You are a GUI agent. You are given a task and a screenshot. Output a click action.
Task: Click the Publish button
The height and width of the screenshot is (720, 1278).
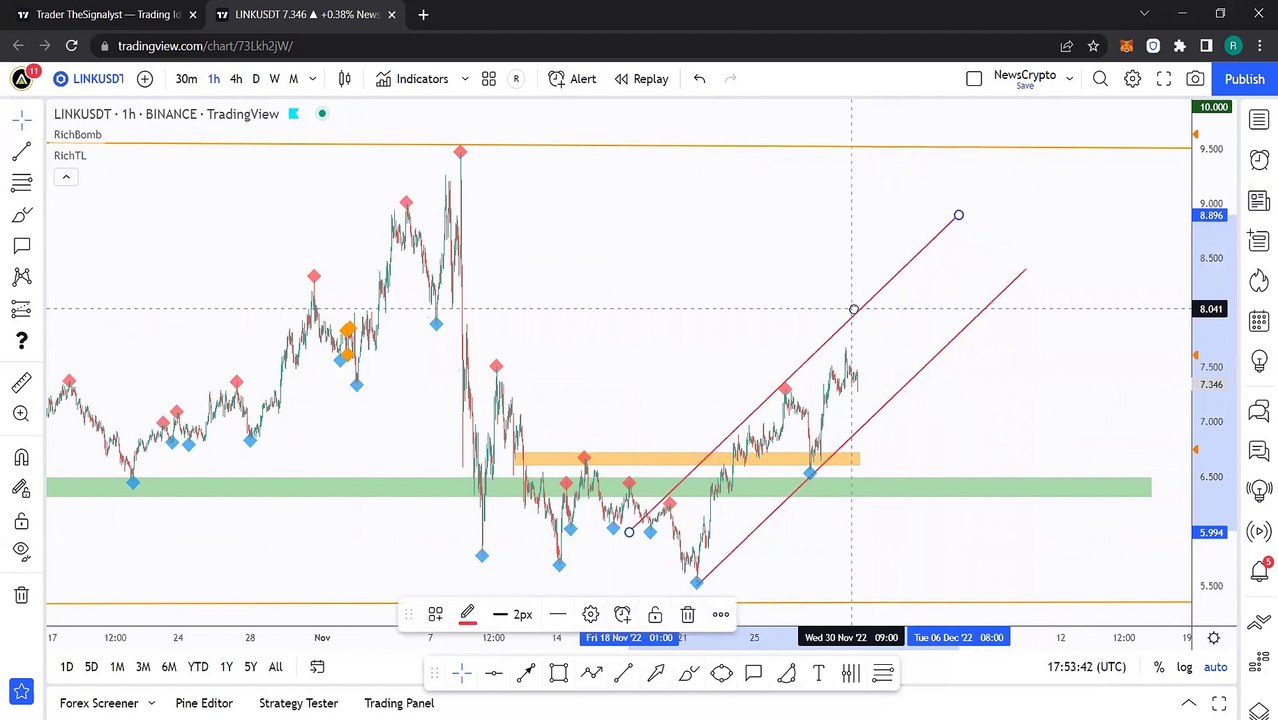click(1244, 79)
